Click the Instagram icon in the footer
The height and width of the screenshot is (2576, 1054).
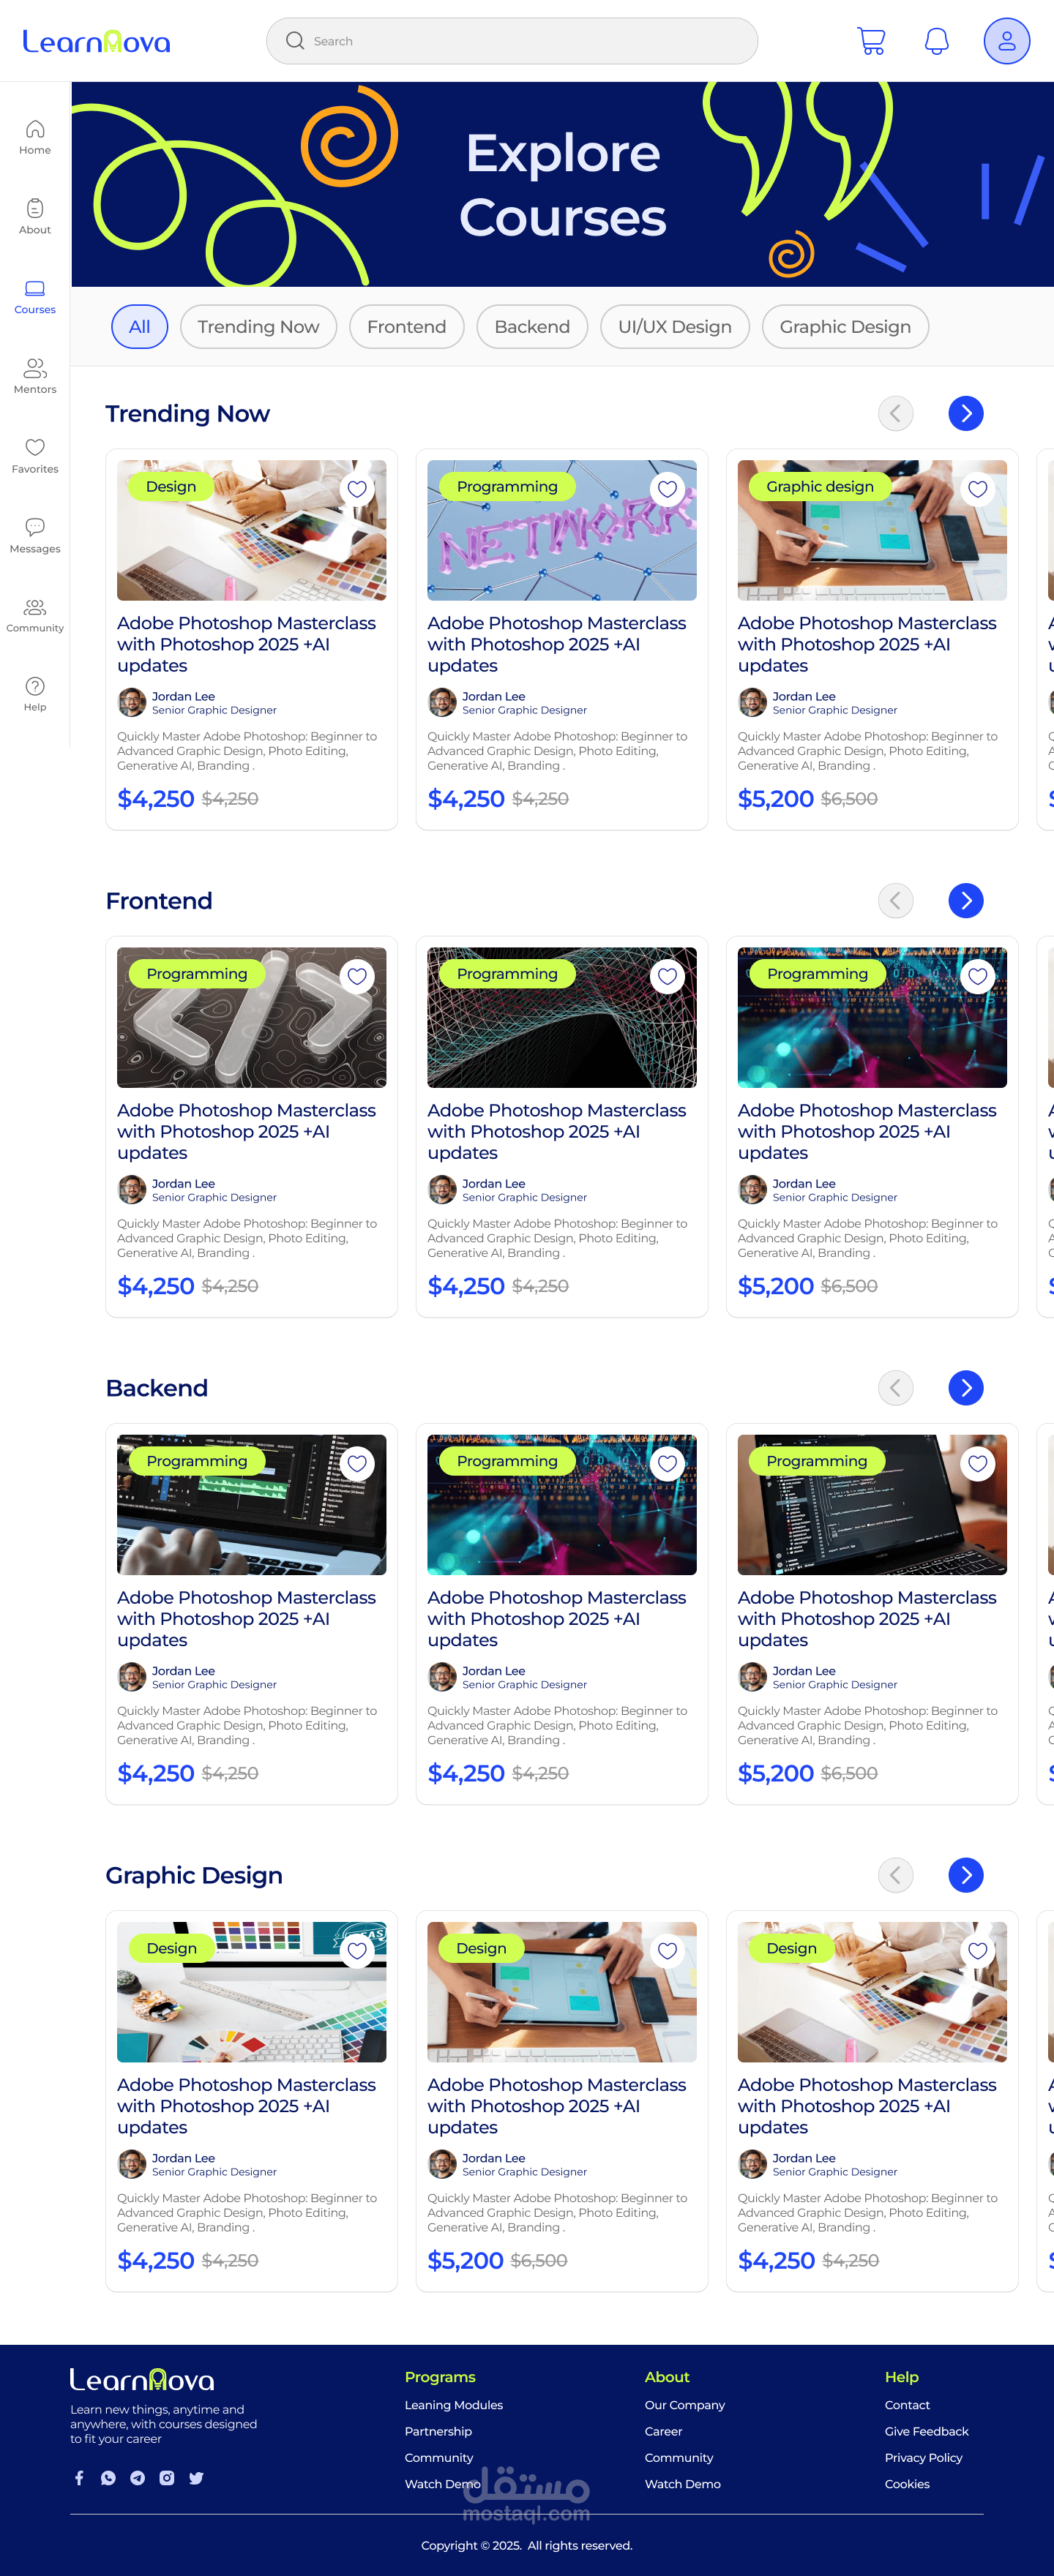167,2478
